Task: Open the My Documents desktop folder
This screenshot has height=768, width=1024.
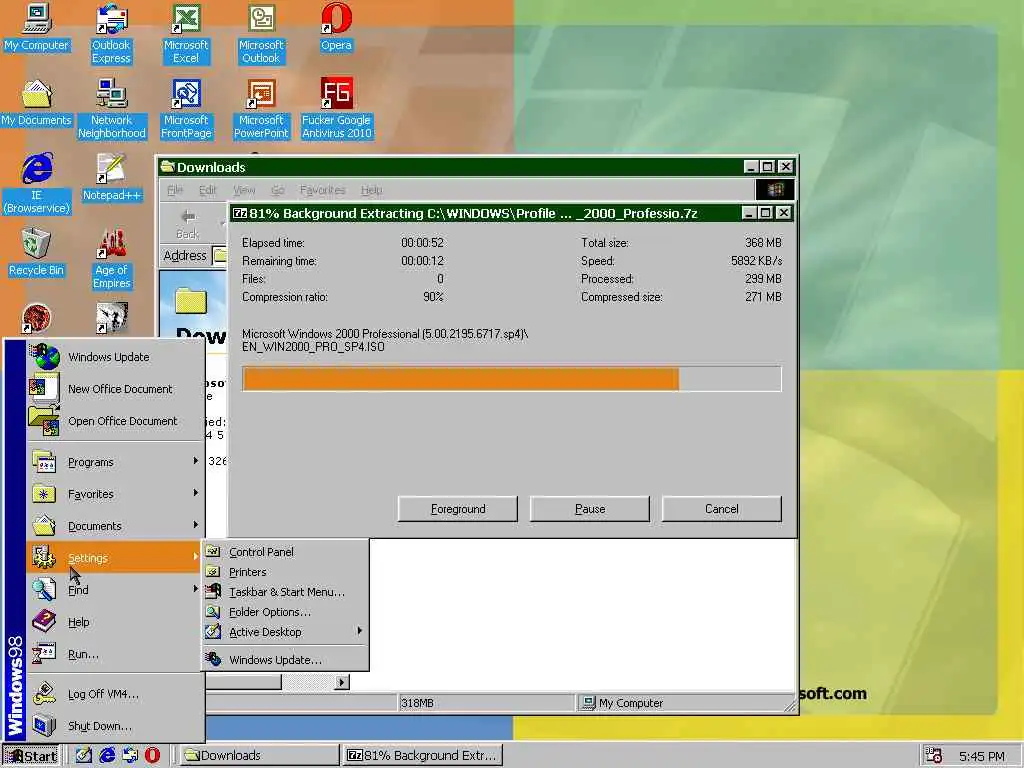Action: (36, 103)
